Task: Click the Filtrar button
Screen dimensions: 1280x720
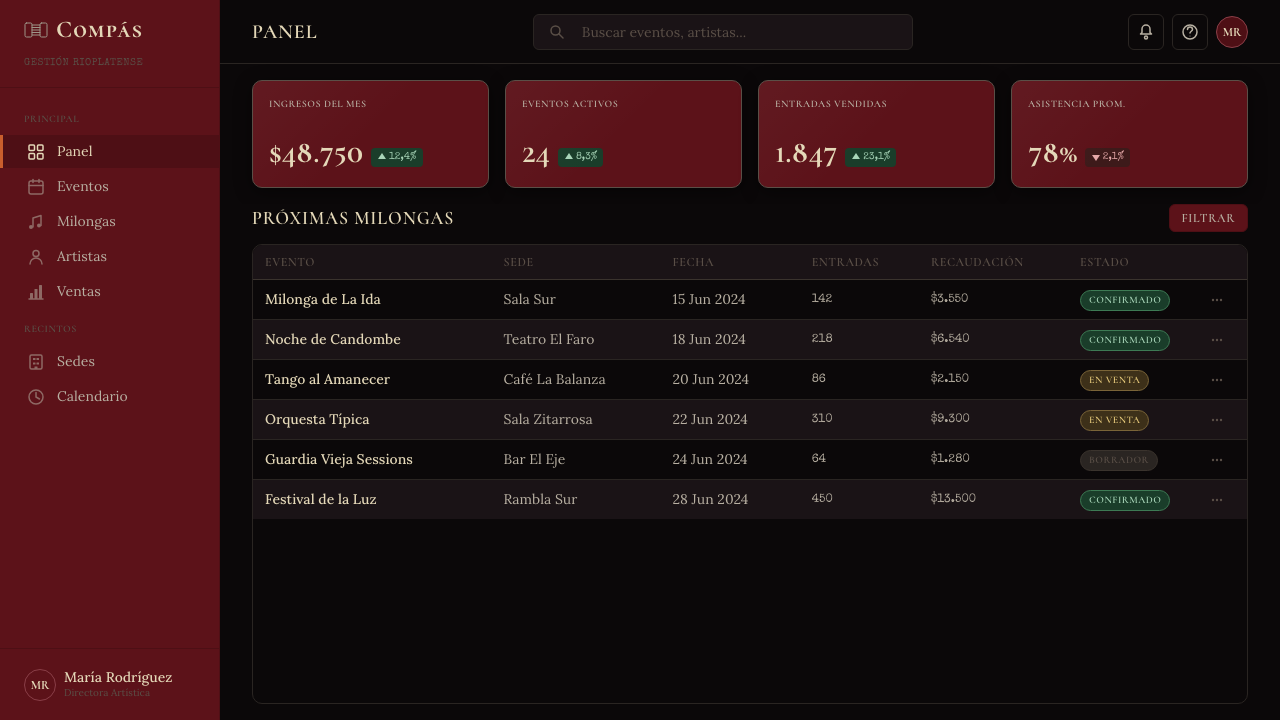Action: coord(1208,218)
